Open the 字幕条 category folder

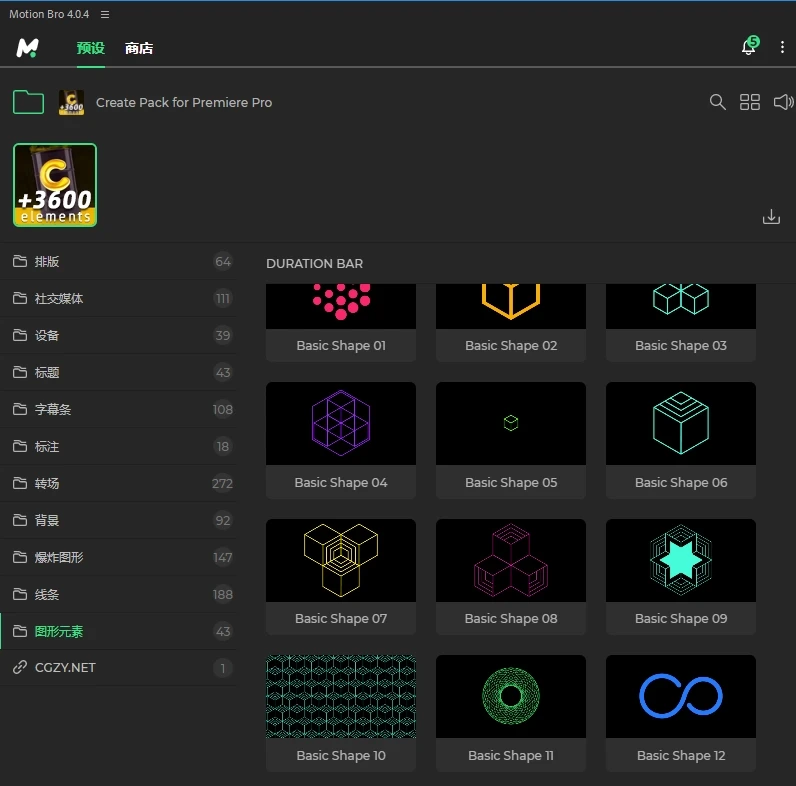click(x=53, y=409)
